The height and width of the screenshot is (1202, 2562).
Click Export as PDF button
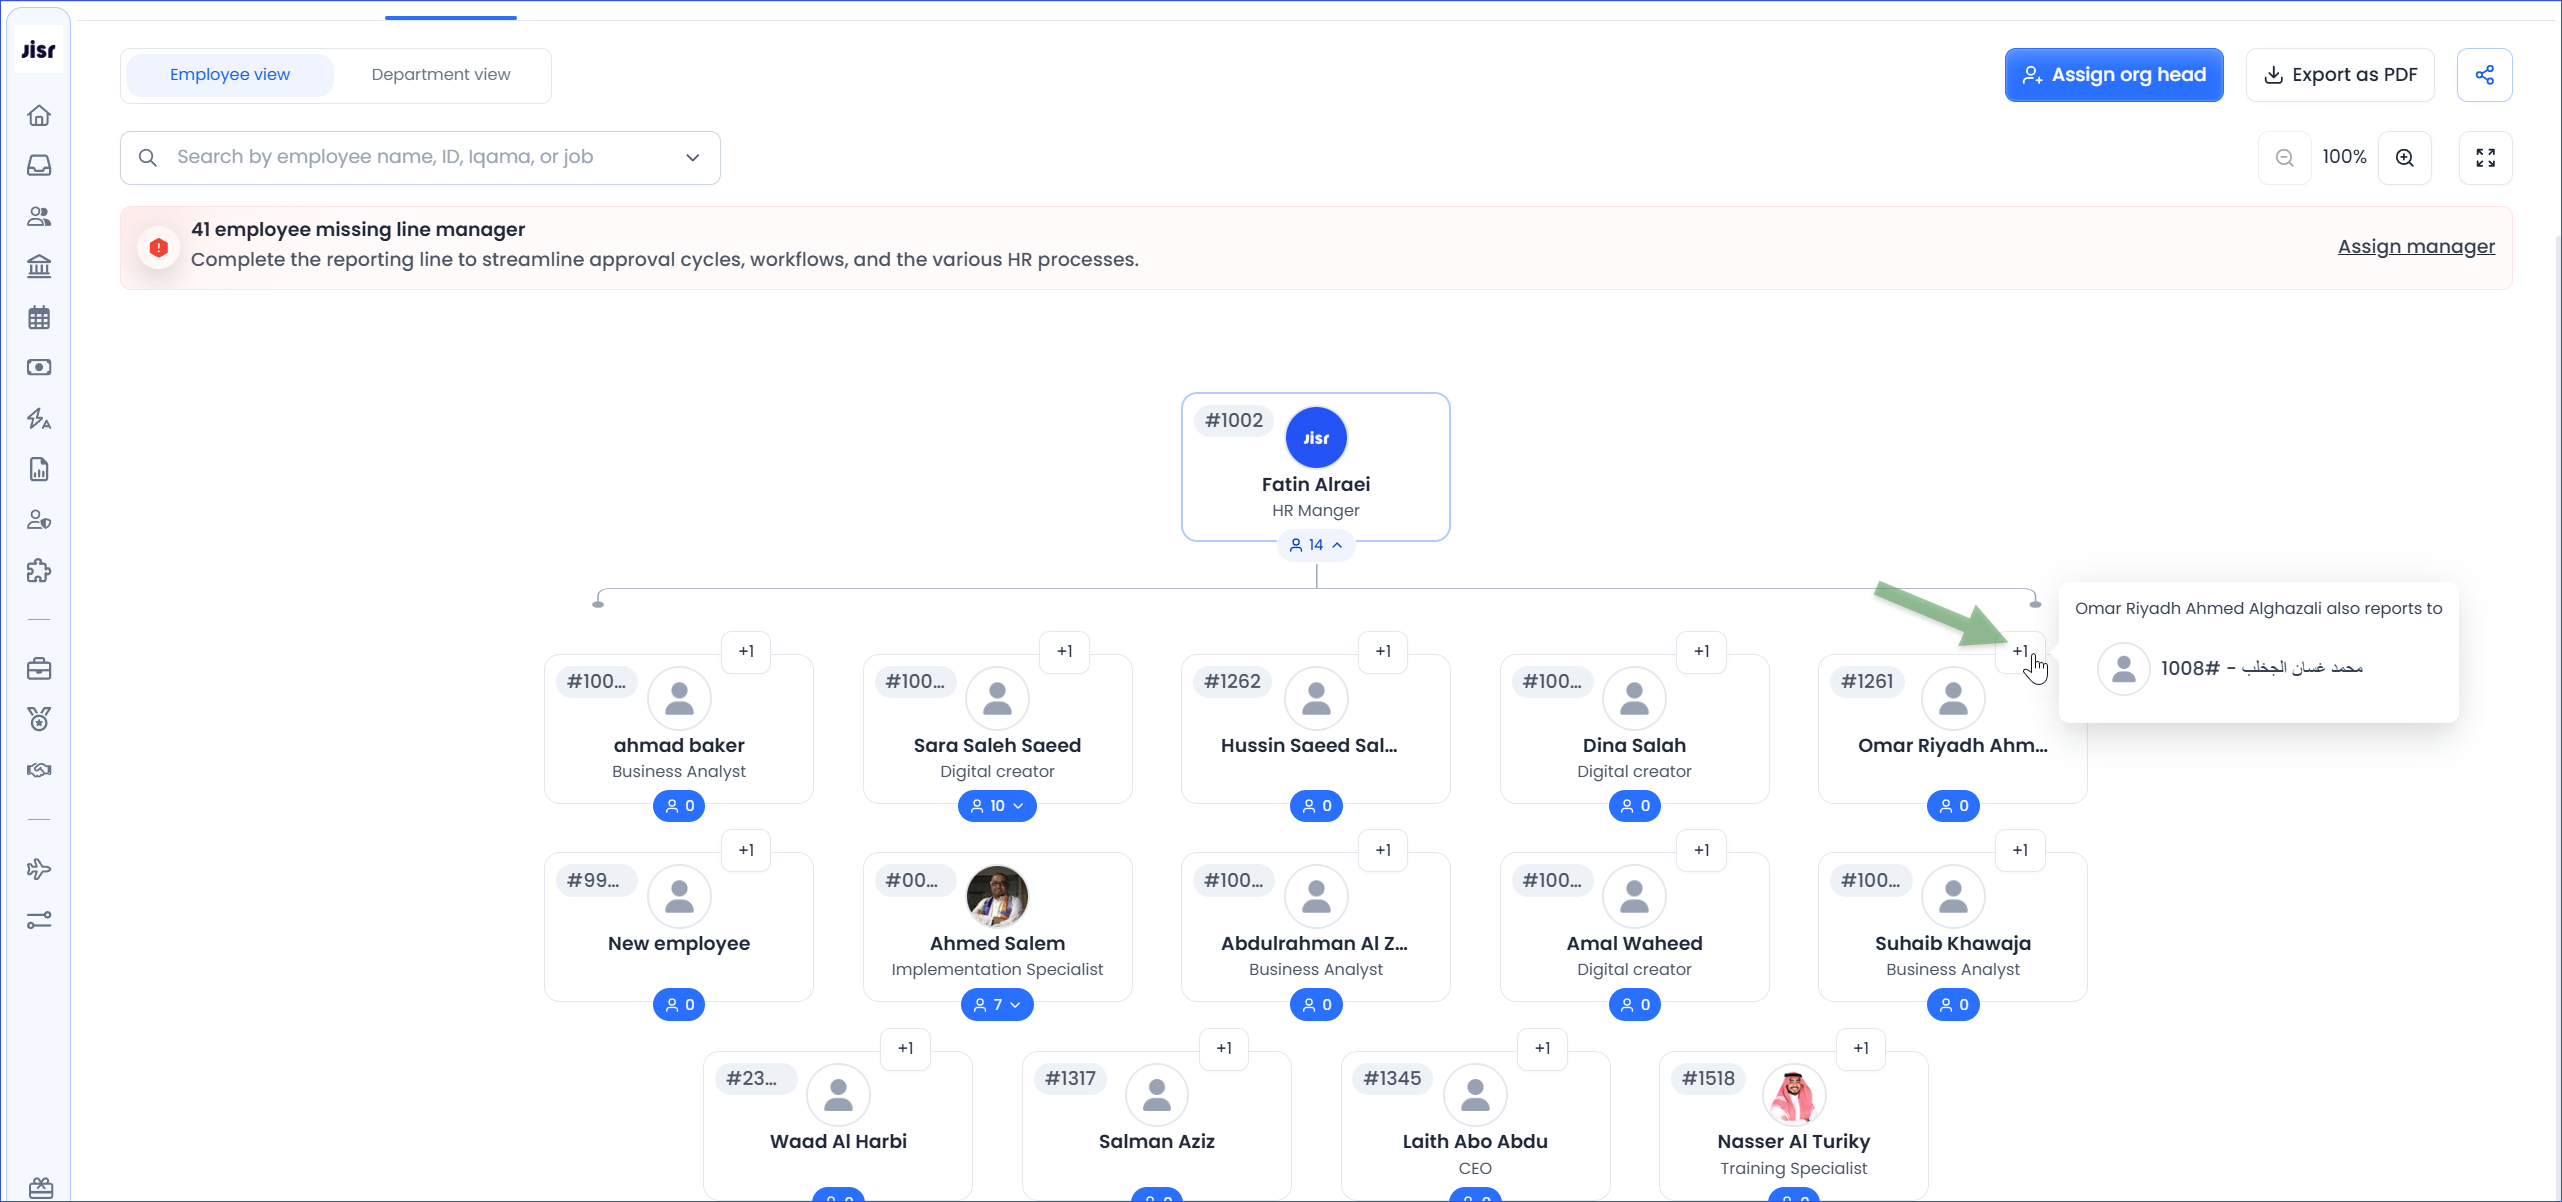[2339, 75]
